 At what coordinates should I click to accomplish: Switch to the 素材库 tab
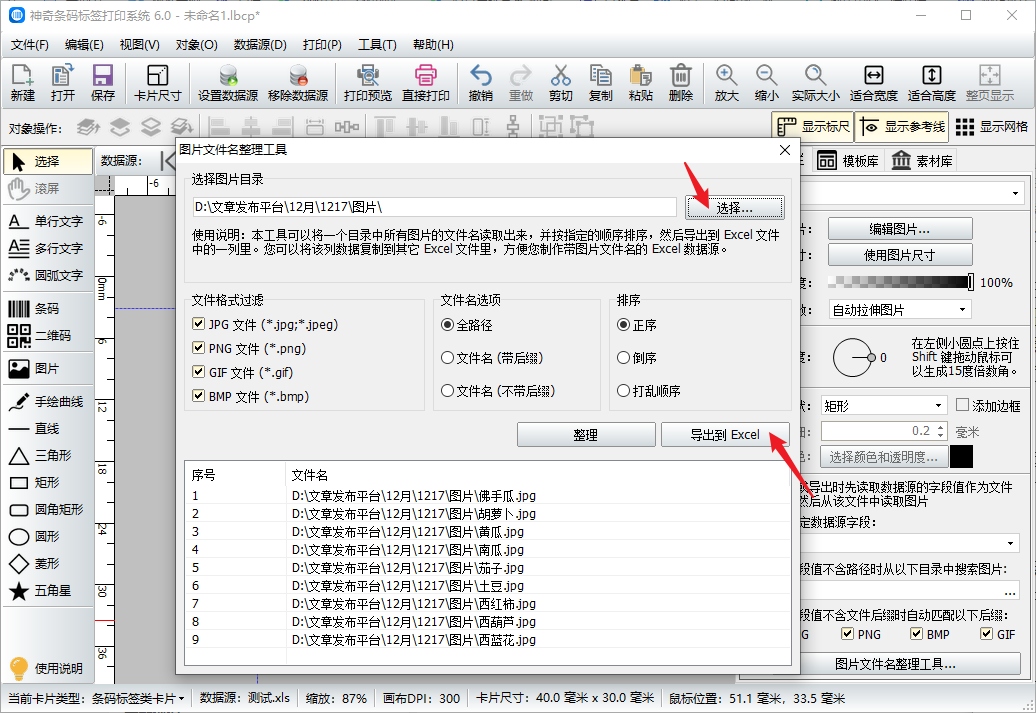(922, 161)
